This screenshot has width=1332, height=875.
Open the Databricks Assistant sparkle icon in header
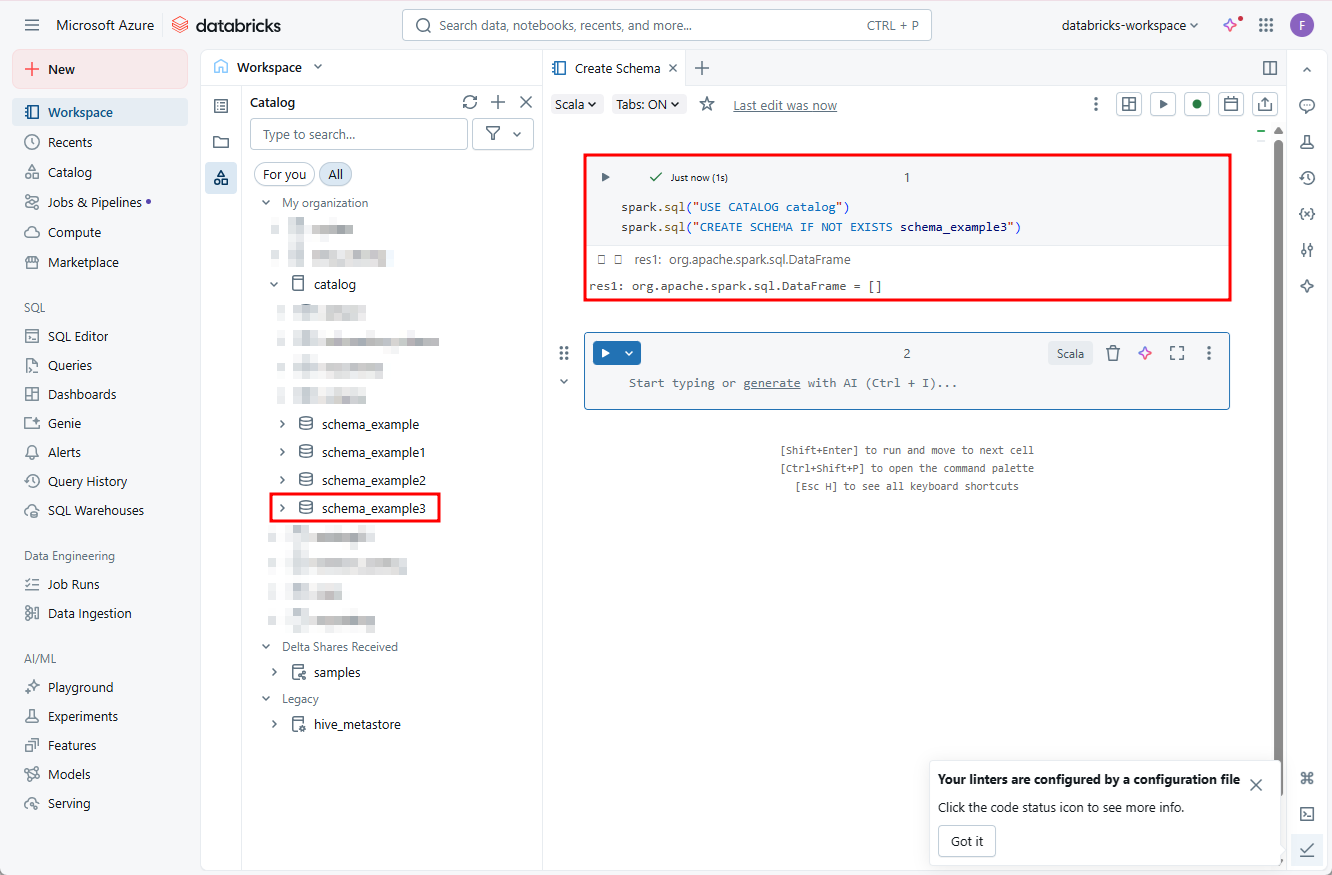(1231, 25)
